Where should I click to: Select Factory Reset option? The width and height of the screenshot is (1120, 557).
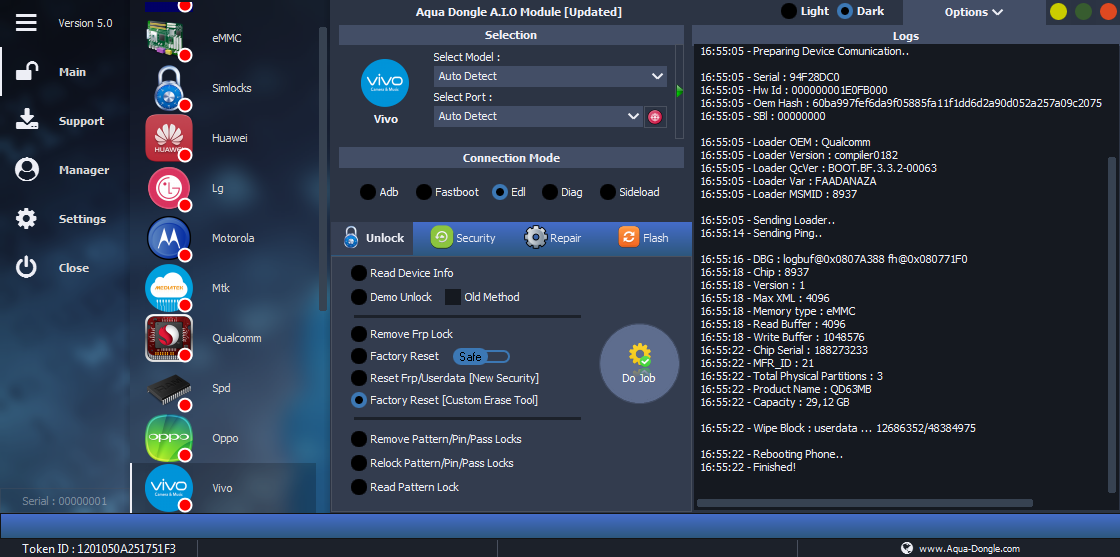tap(395, 356)
